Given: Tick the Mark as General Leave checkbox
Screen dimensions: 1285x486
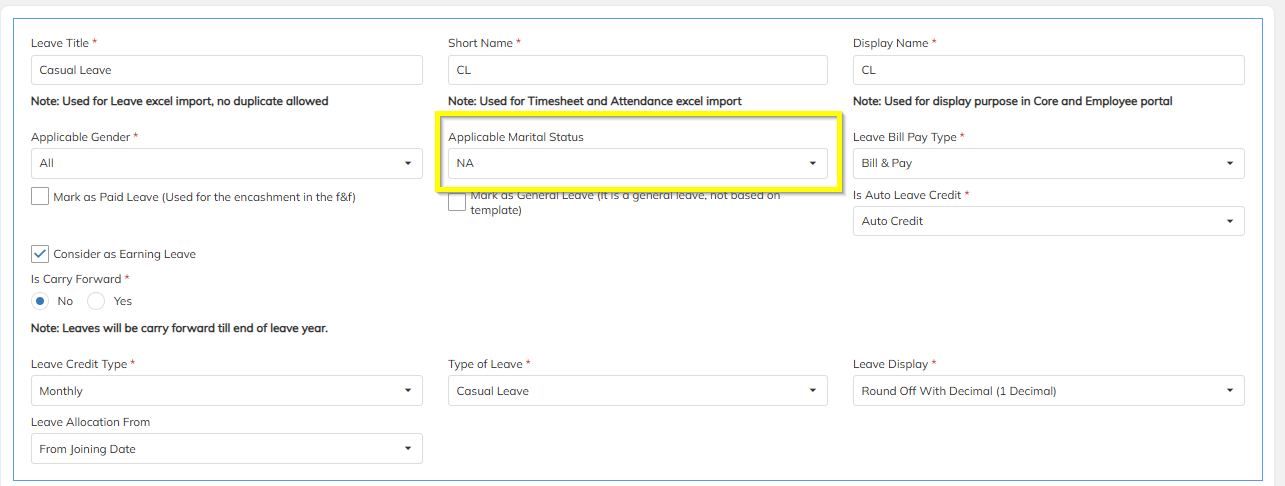Looking at the screenshot, I should [457, 203].
